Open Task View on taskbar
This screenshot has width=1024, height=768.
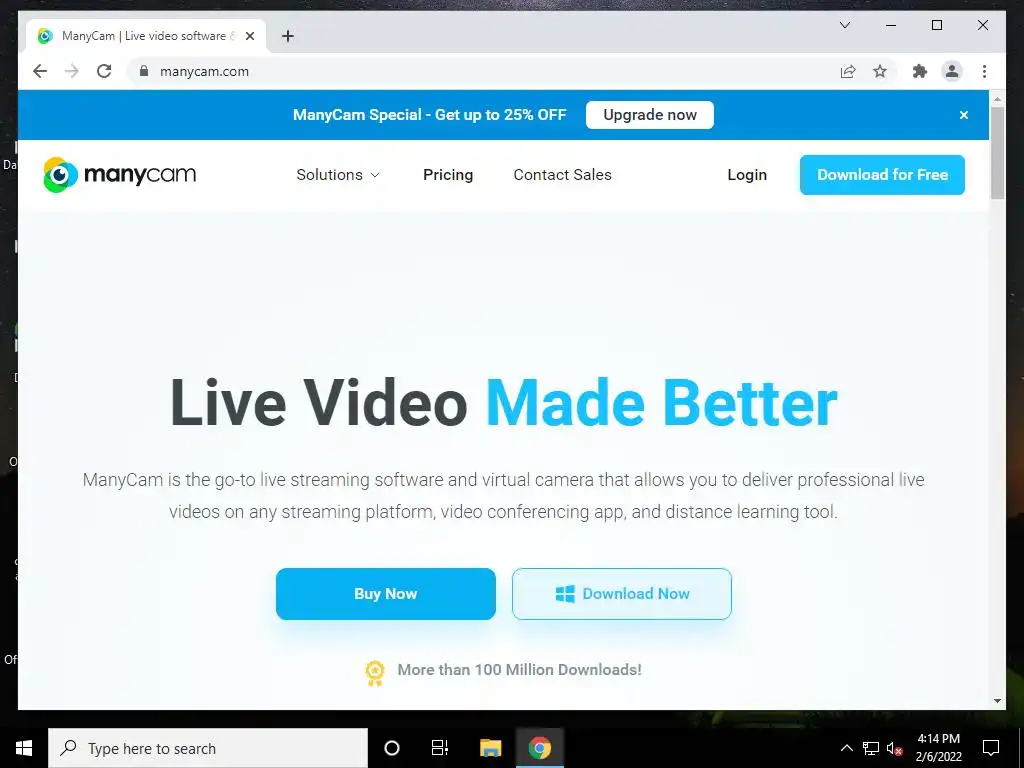(440, 748)
